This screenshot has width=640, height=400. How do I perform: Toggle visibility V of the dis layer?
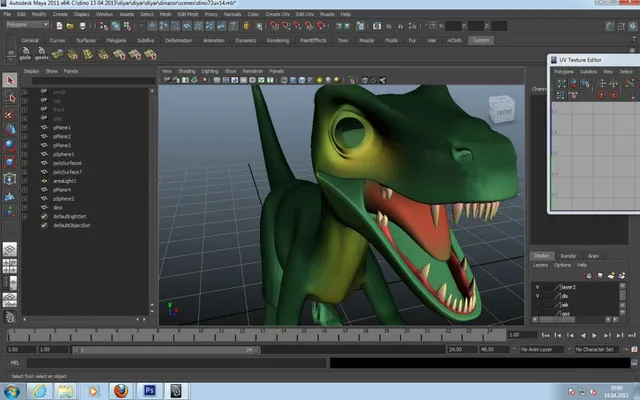coord(537,296)
